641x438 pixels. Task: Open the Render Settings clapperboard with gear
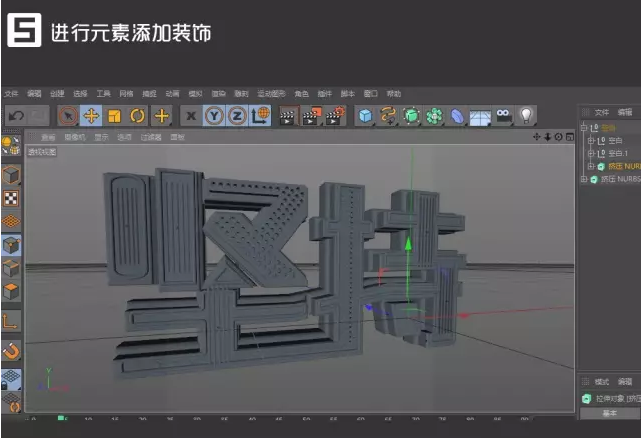coord(335,116)
